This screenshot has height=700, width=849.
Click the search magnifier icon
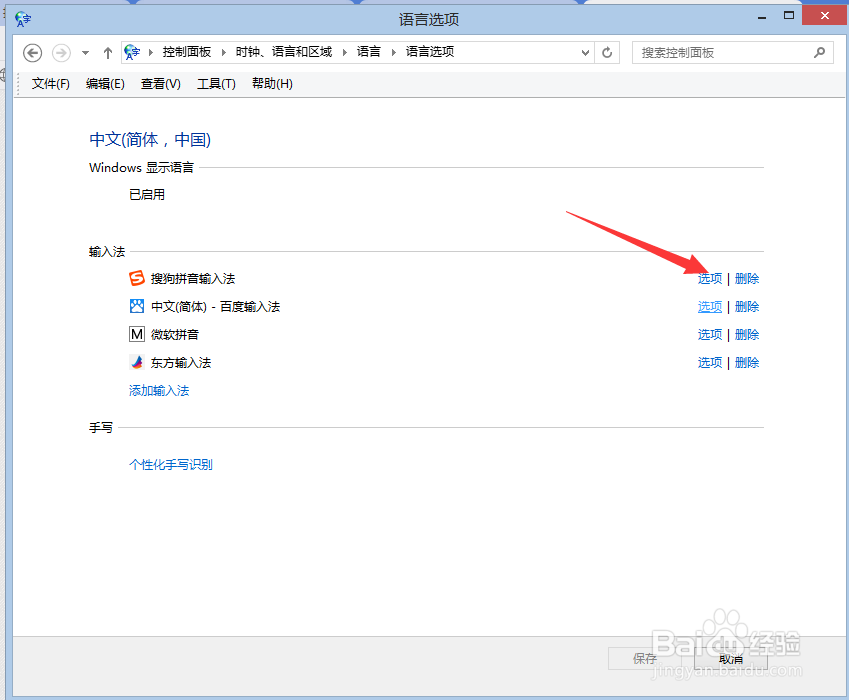coord(819,53)
